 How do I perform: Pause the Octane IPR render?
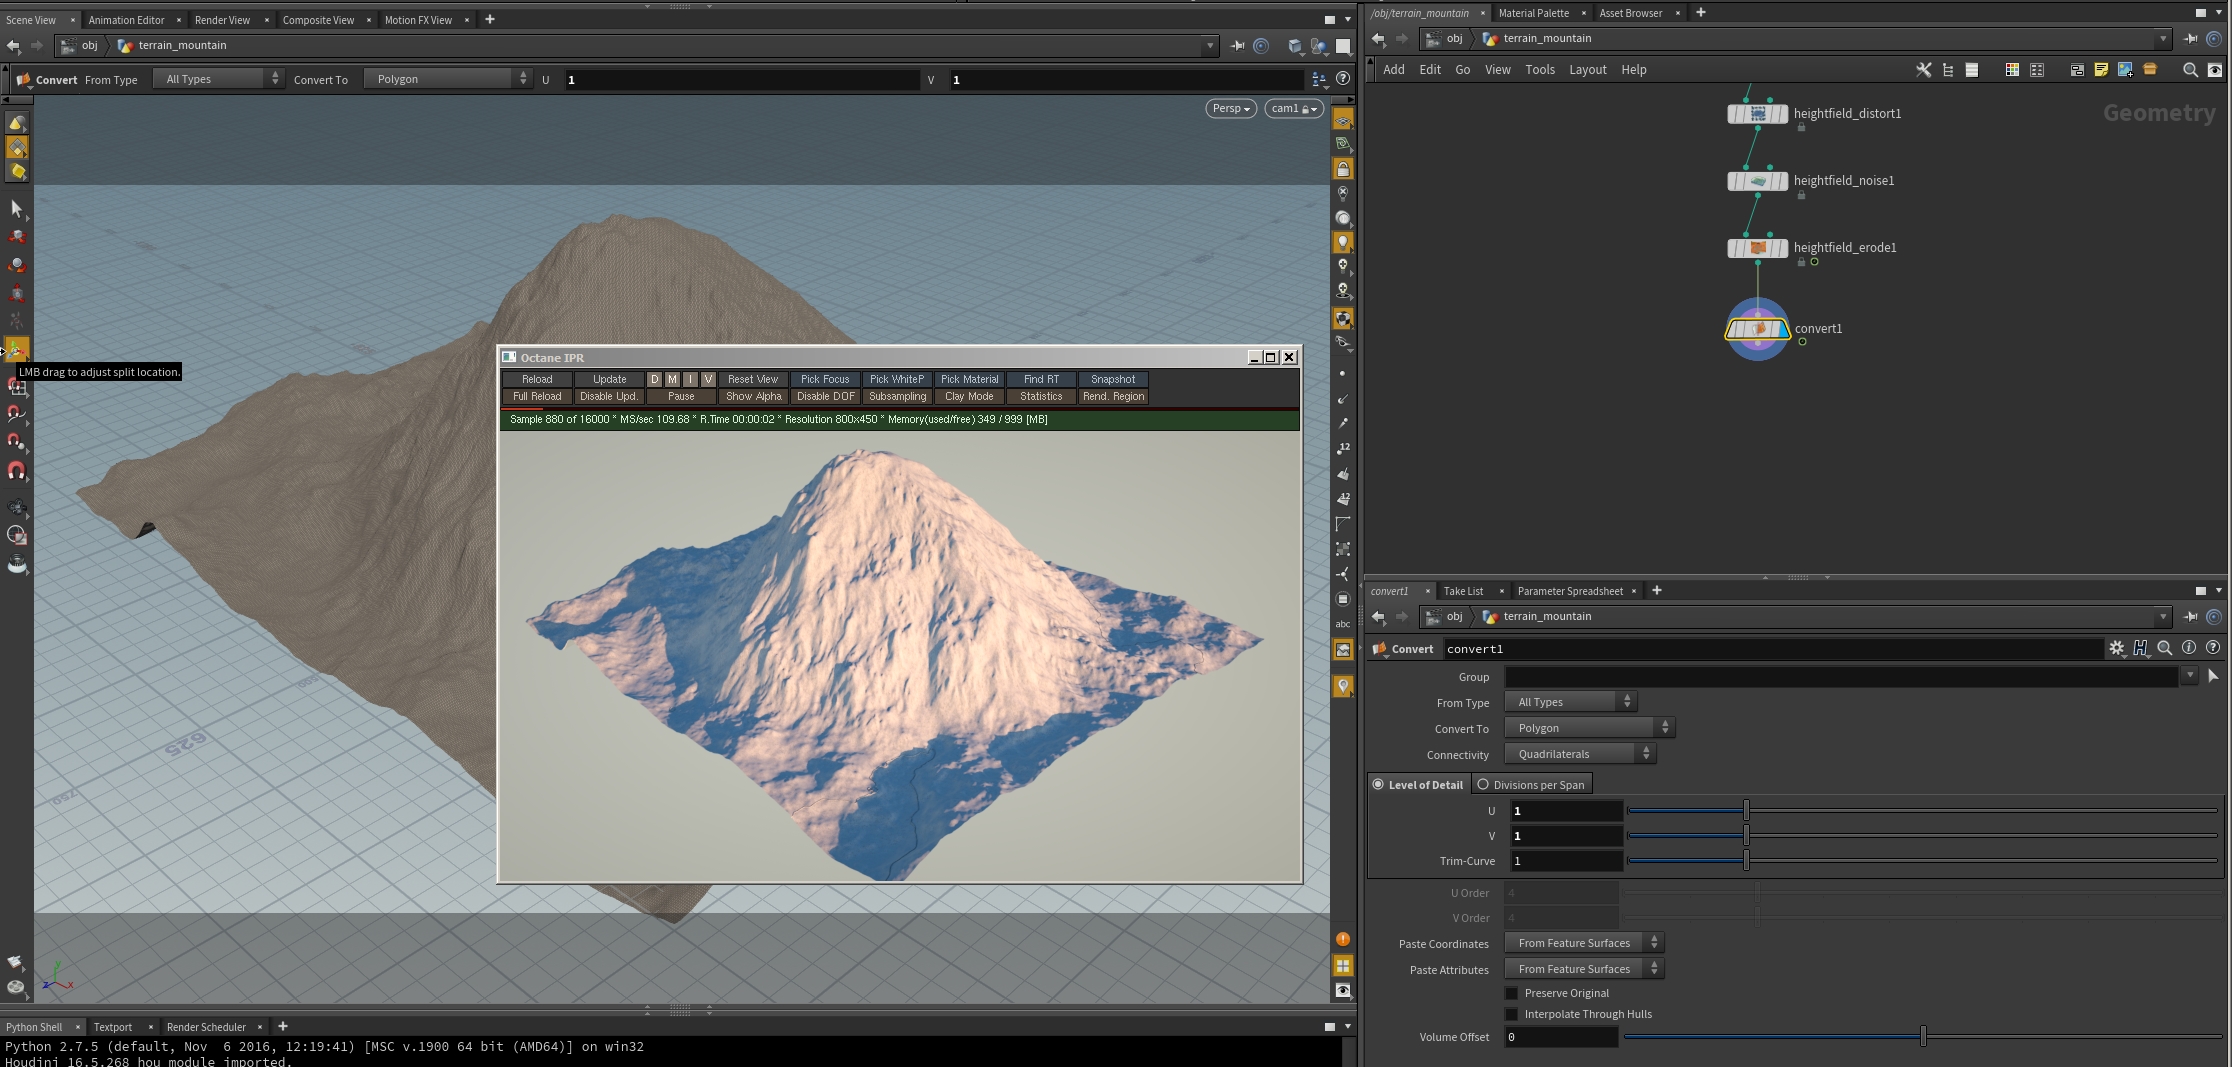coord(681,397)
